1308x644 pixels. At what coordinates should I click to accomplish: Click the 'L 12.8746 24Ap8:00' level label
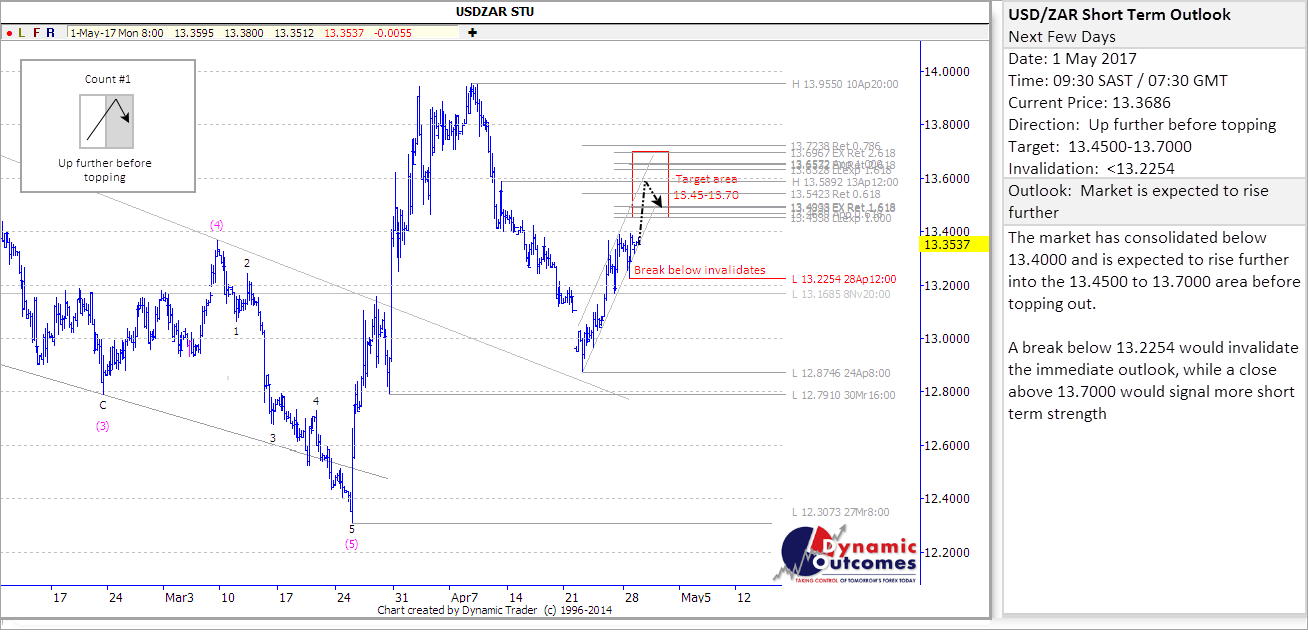pyautogui.click(x=840, y=373)
